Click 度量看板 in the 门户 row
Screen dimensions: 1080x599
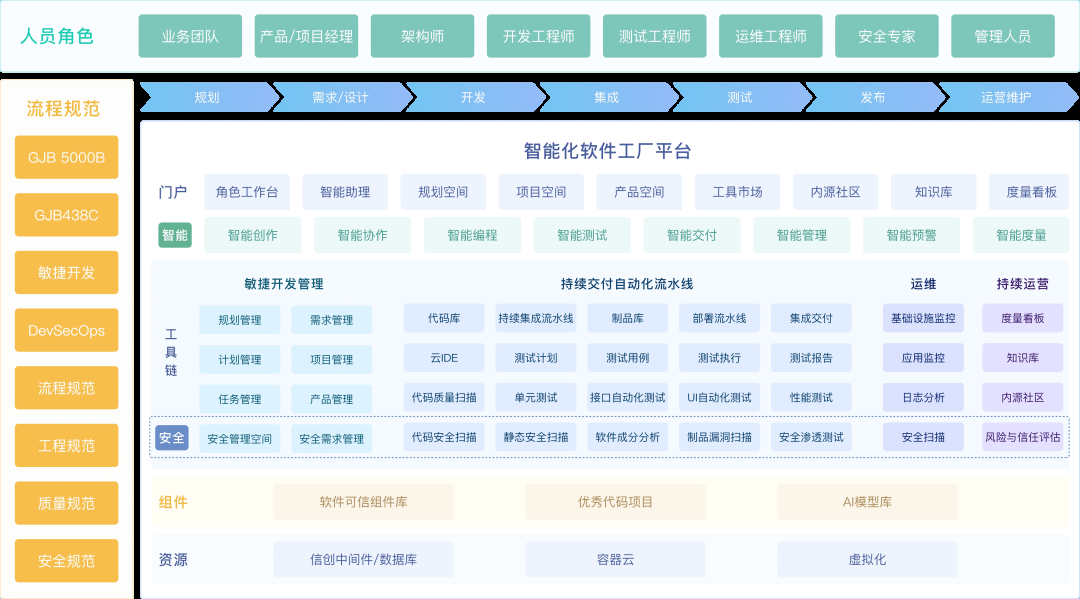click(x=1031, y=191)
